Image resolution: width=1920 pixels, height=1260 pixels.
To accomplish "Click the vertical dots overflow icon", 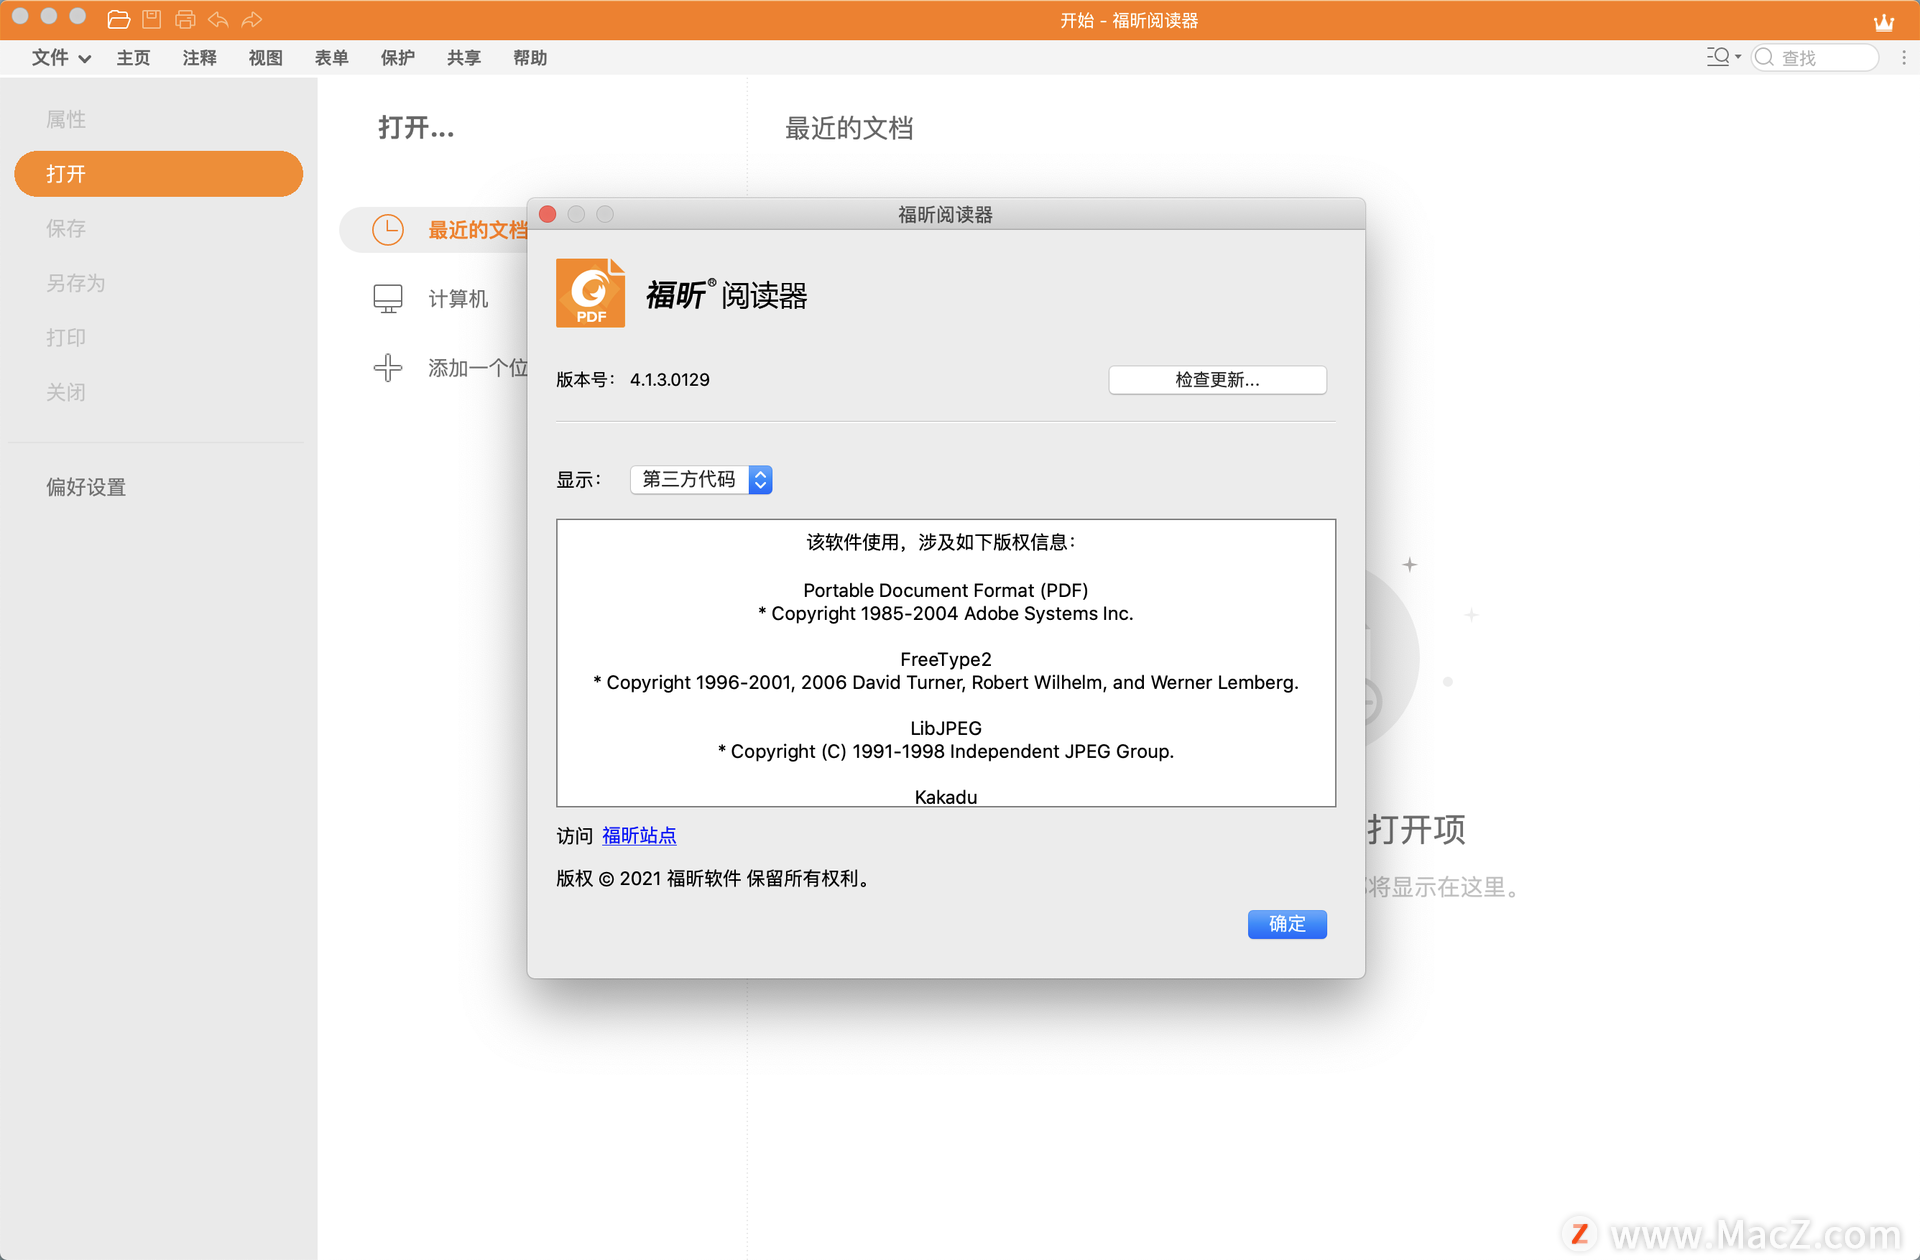I will tap(1904, 58).
